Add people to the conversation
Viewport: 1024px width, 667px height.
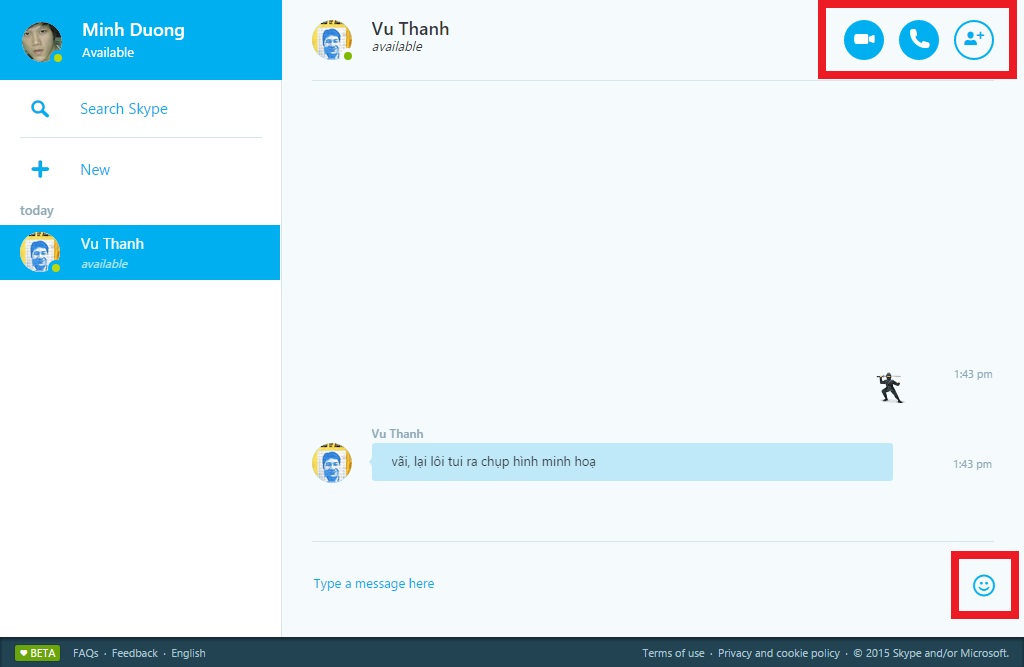point(974,40)
